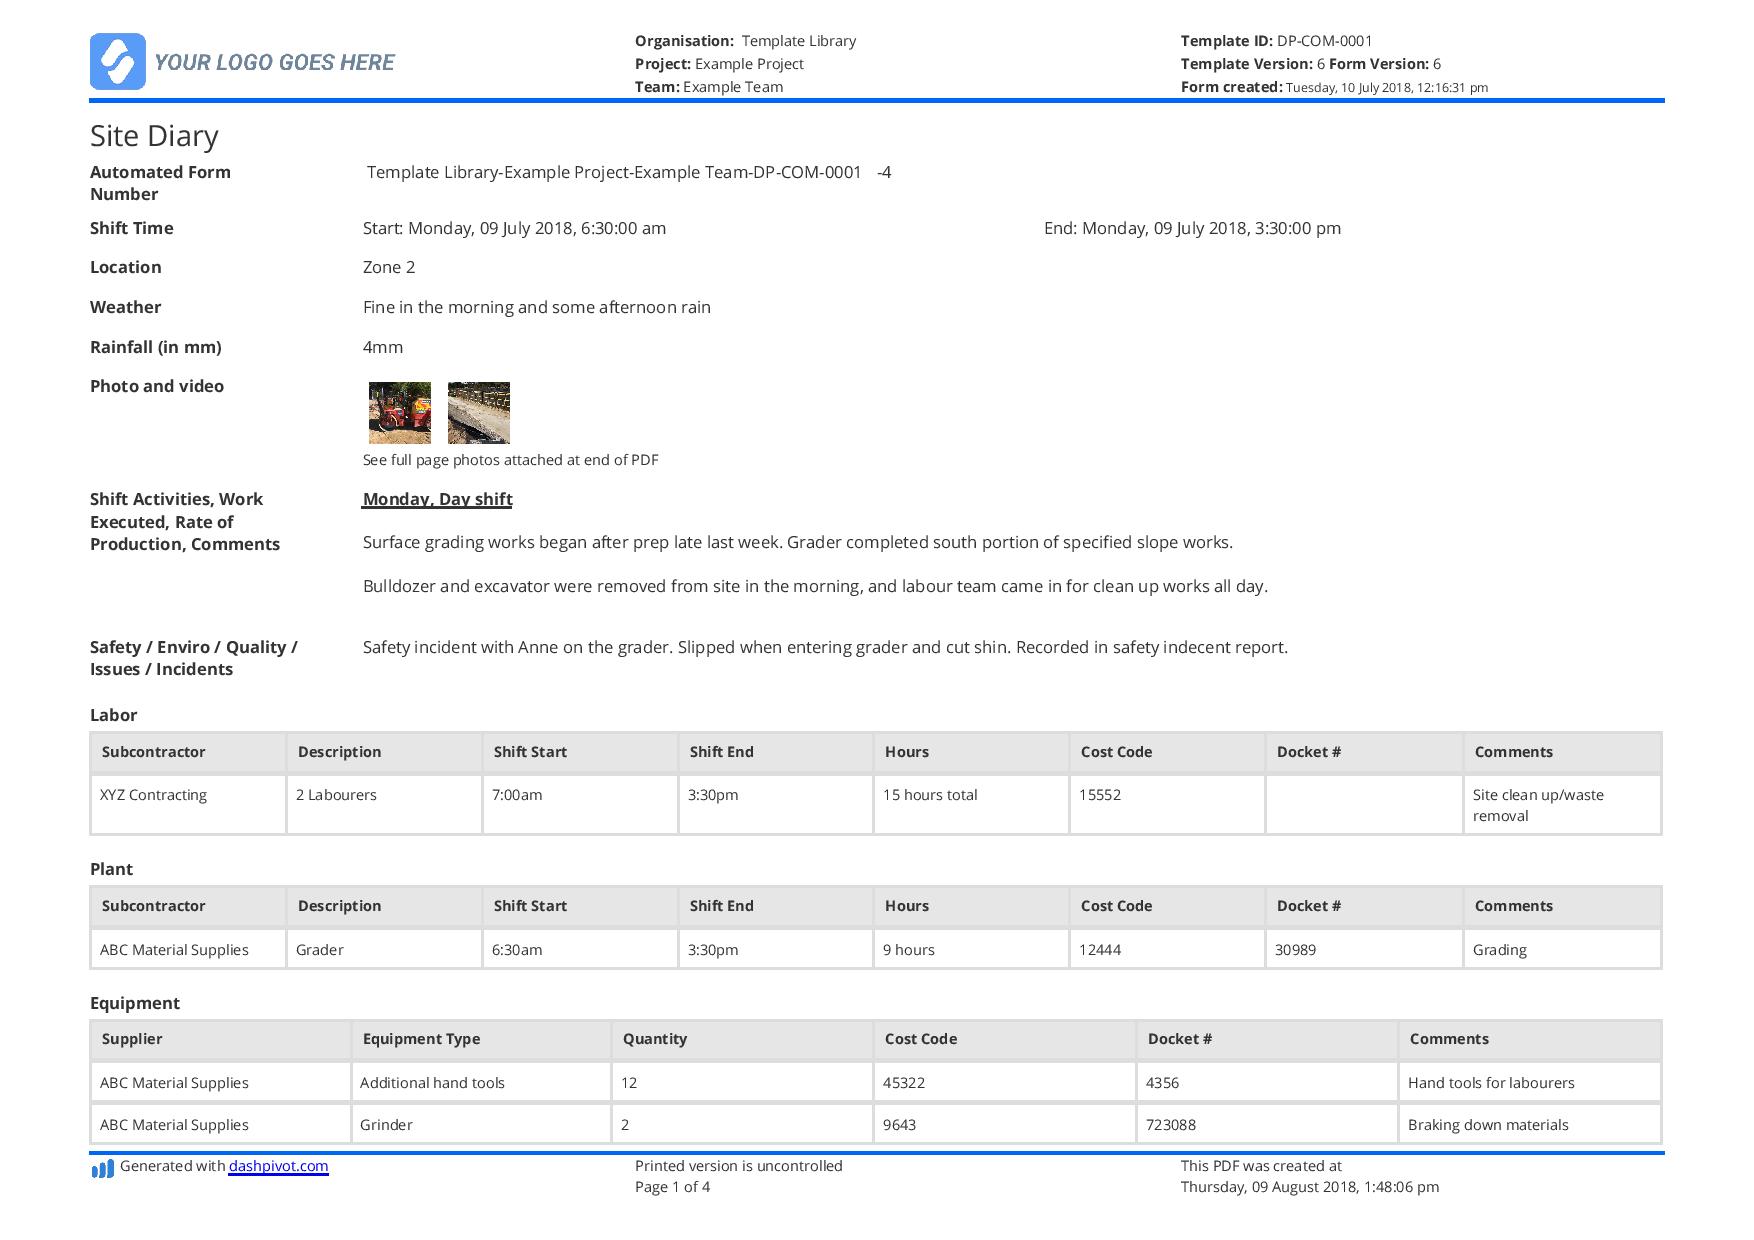This screenshot has width=1754, height=1240.
Task: Click the 'Labor' section heading
Action: pyautogui.click(x=113, y=715)
